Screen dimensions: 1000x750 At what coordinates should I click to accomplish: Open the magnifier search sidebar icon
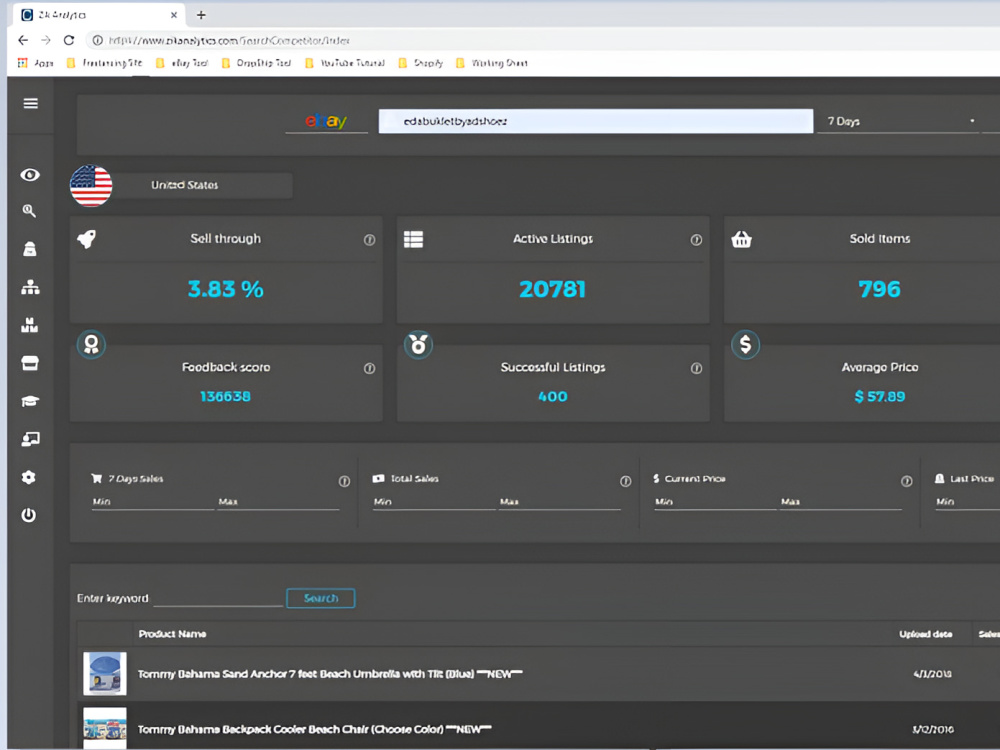(29, 211)
